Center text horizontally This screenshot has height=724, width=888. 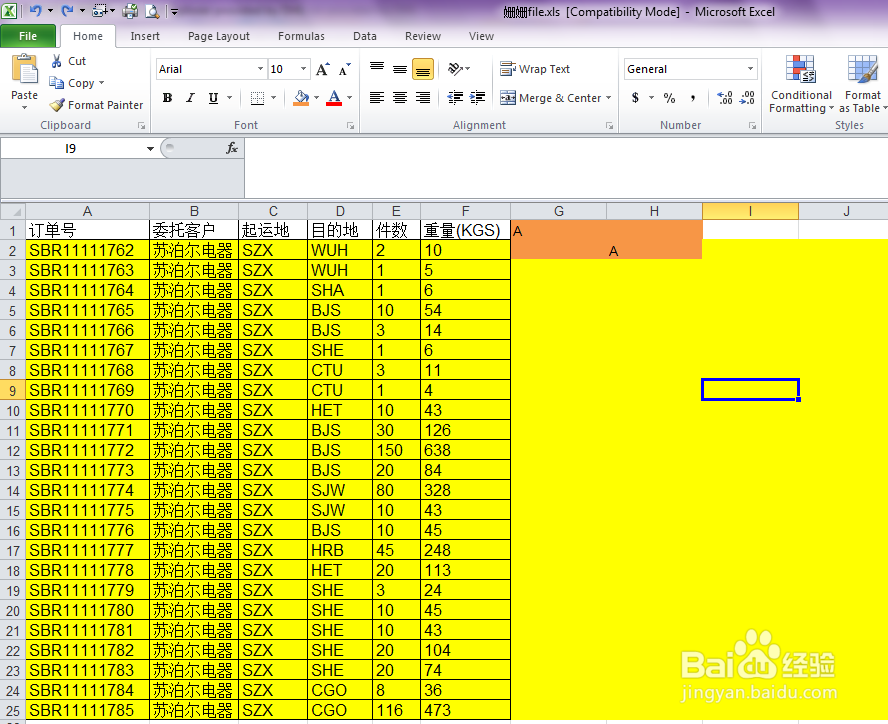pyautogui.click(x=400, y=97)
